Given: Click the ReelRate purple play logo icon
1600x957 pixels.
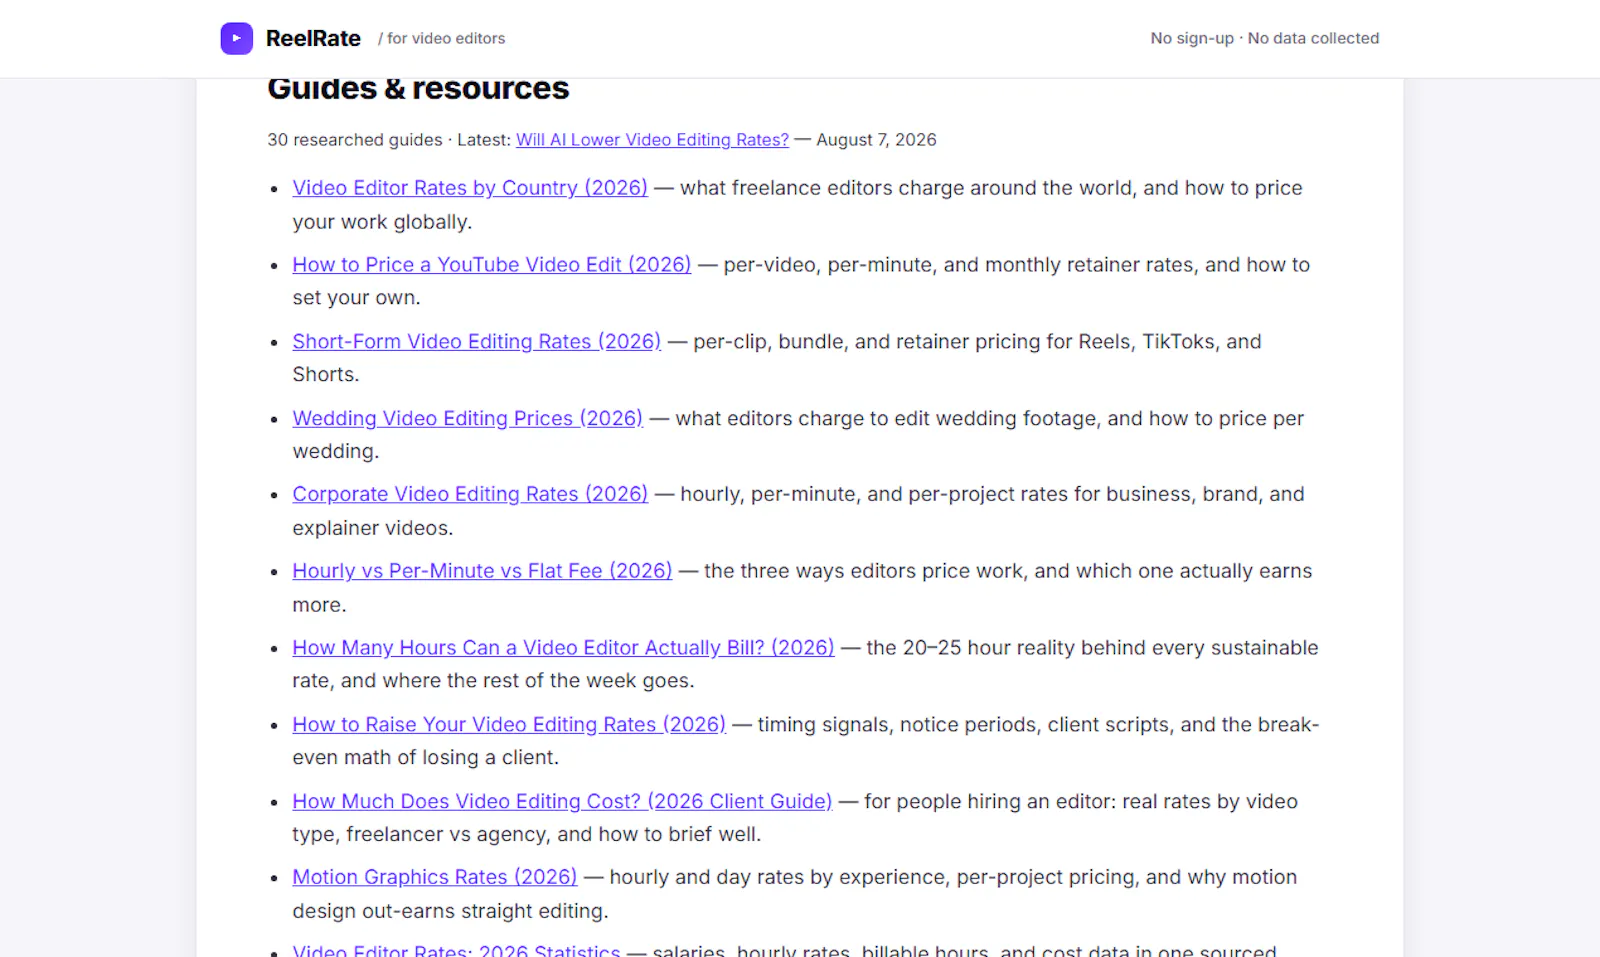Looking at the screenshot, I should coord(236,38).
